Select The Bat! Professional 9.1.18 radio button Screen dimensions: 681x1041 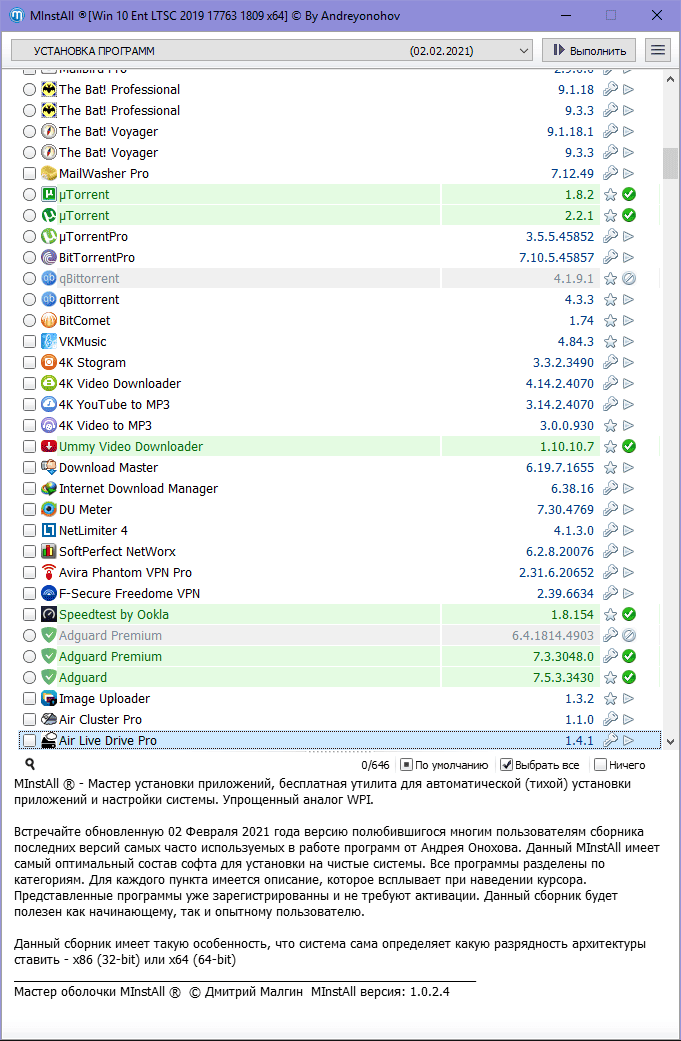coord(29,90)
